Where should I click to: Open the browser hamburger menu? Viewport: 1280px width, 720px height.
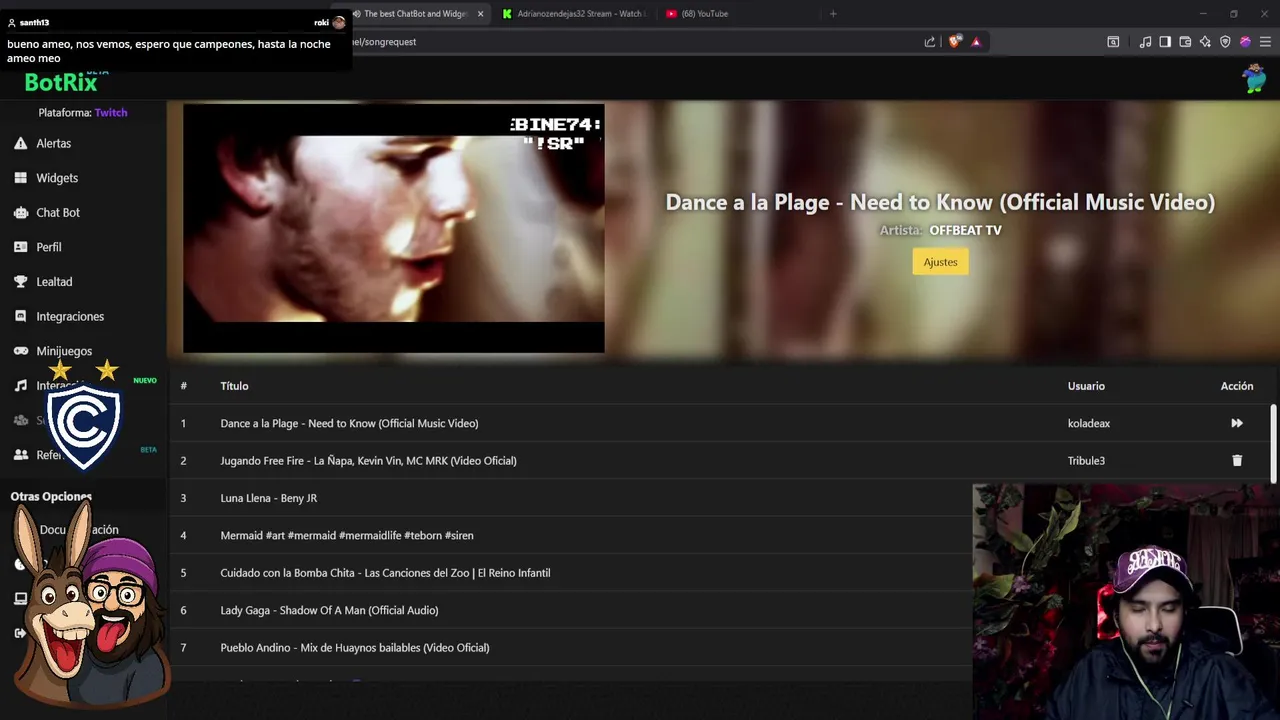(1265, 42)
